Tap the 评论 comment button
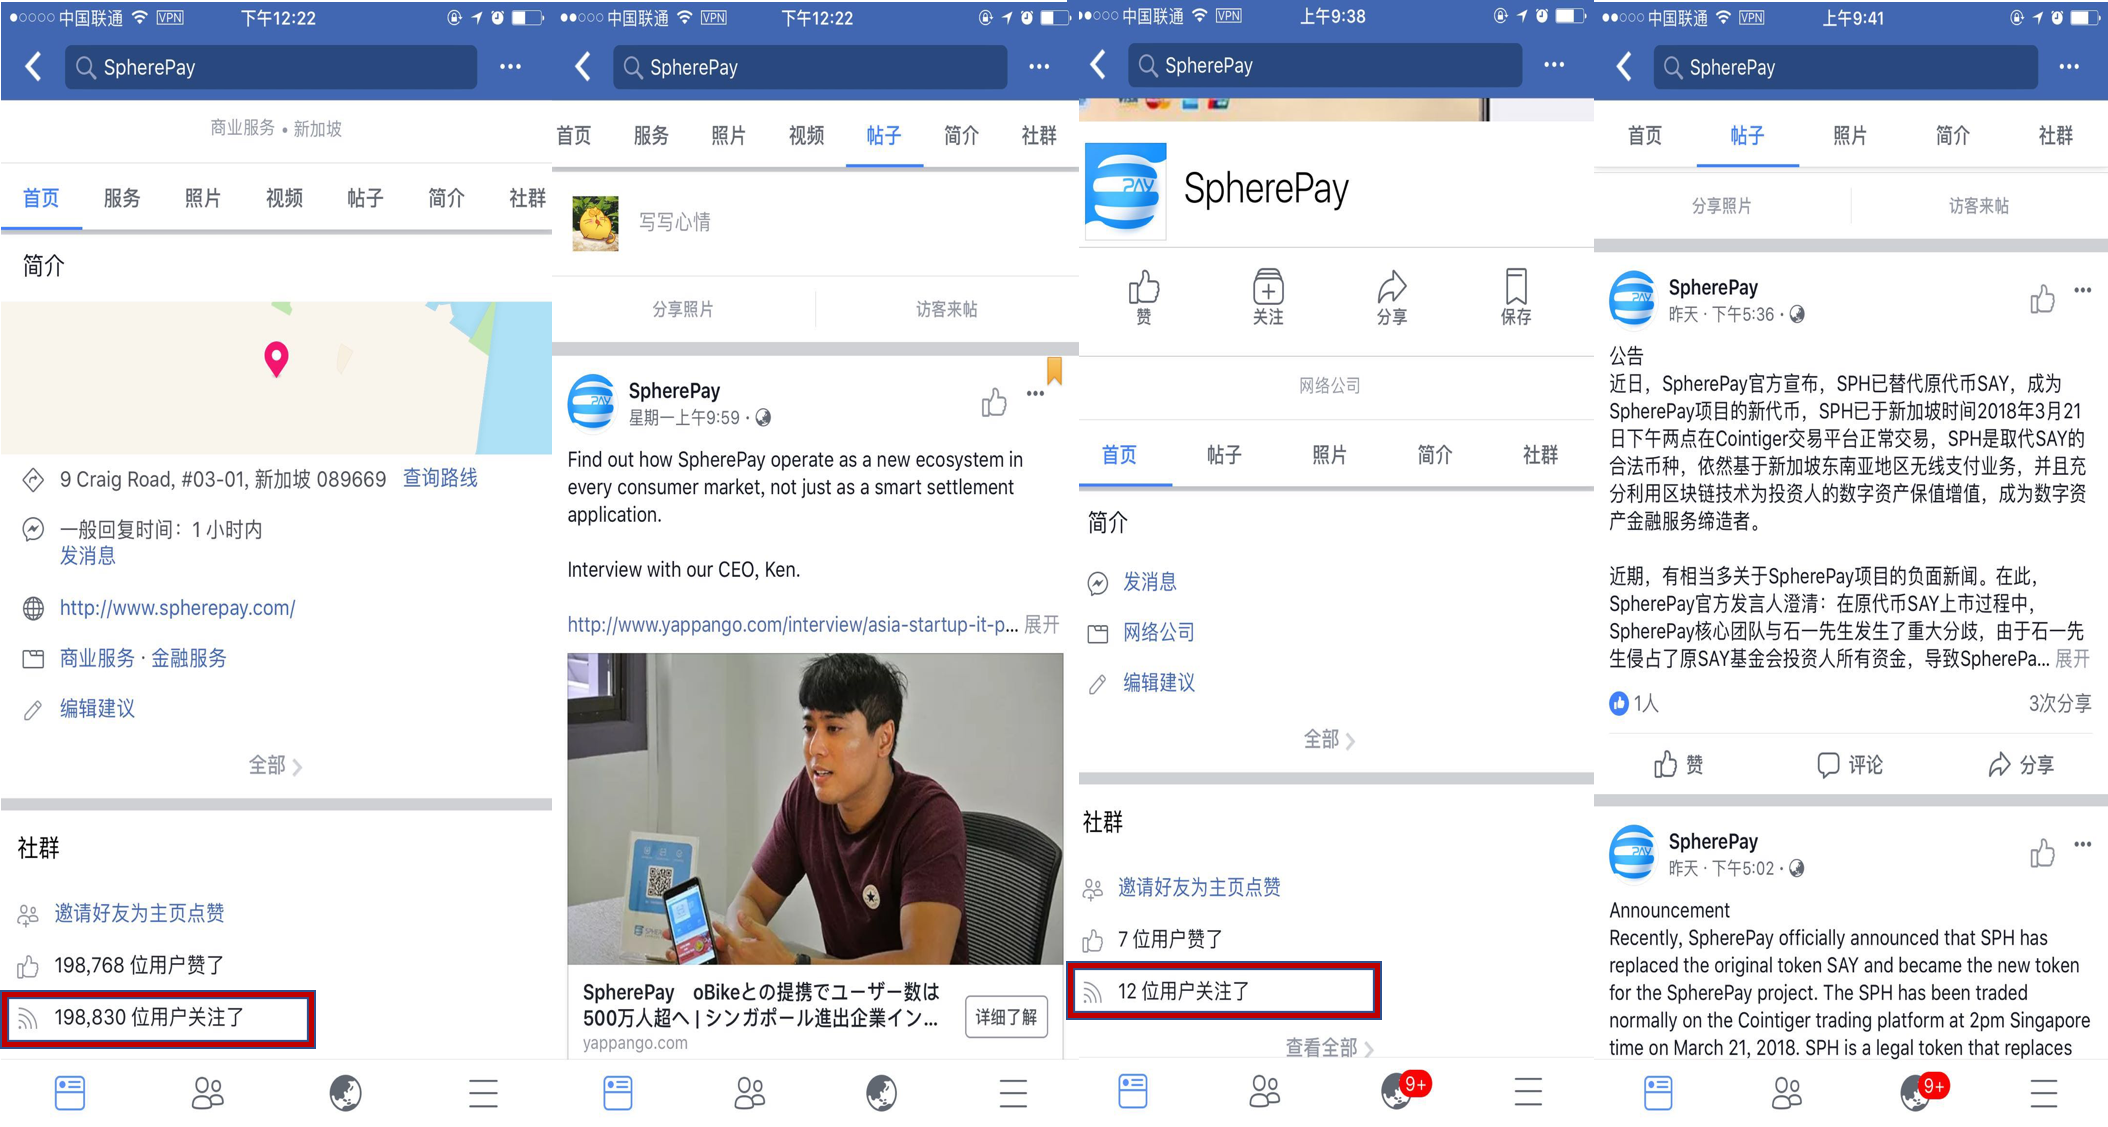The height and width of the screenshot is (1127, 2108). click(x=1850, y=765)
